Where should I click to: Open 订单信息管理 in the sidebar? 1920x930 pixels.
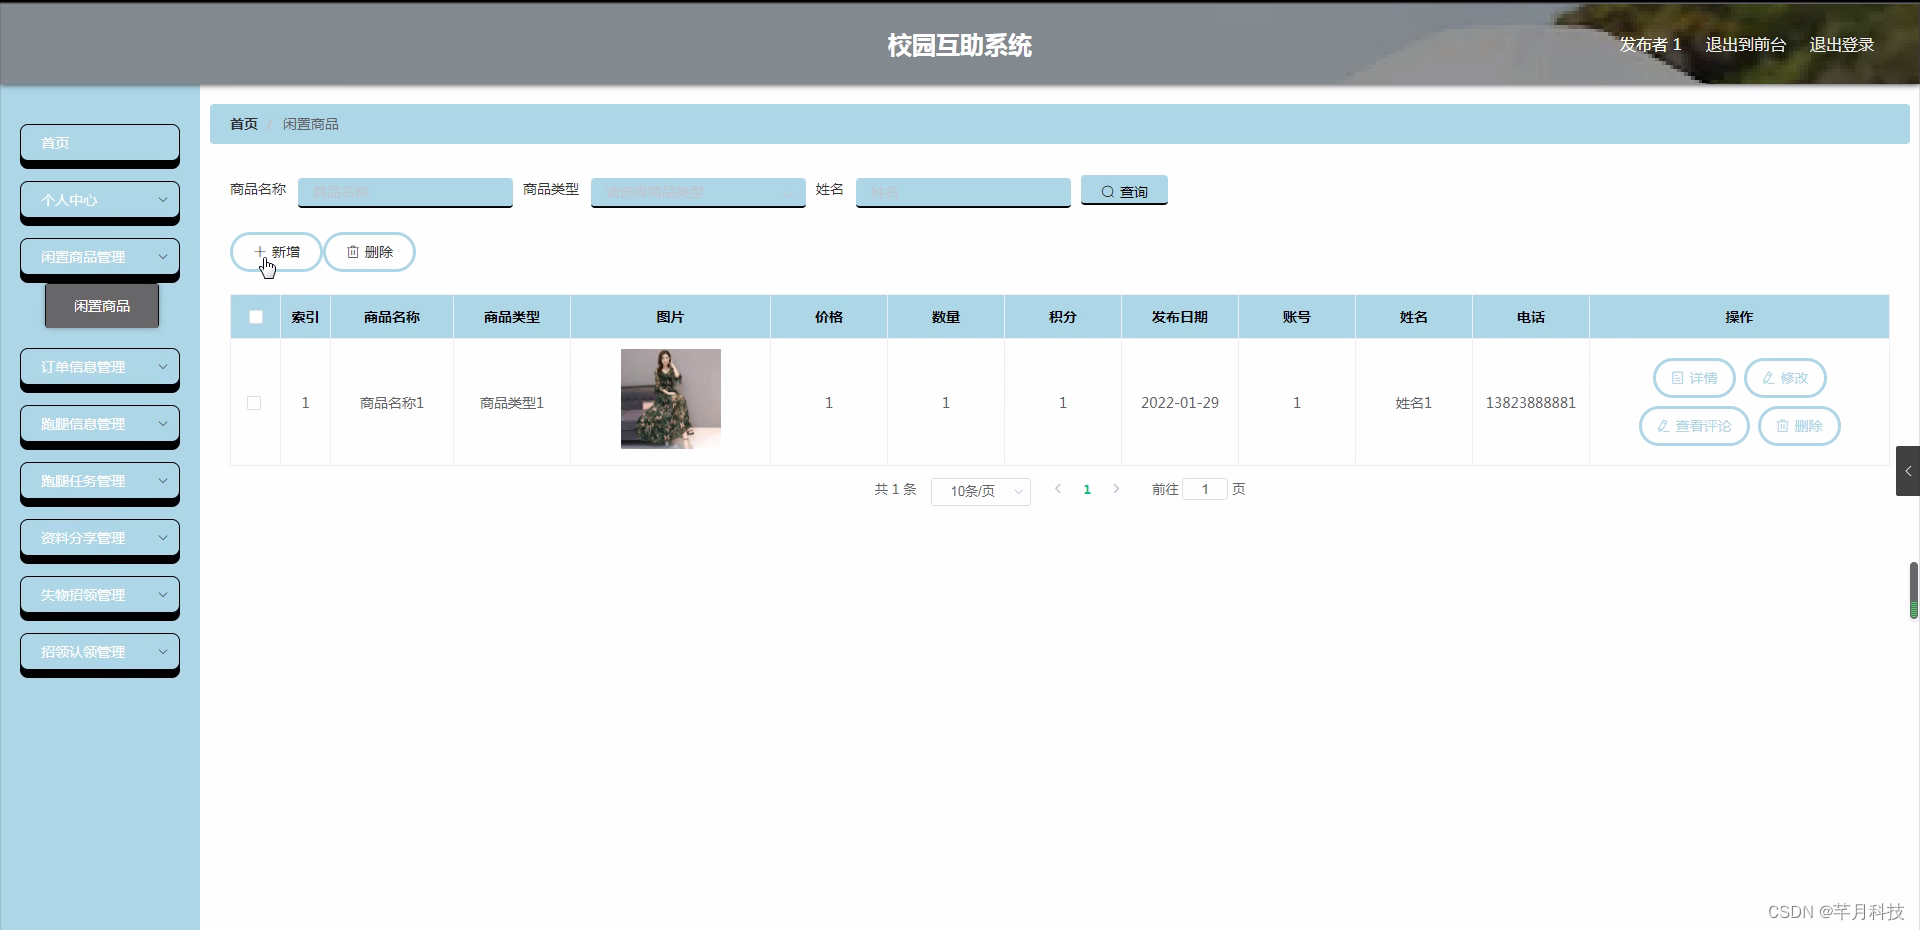(x=99, y=367)
